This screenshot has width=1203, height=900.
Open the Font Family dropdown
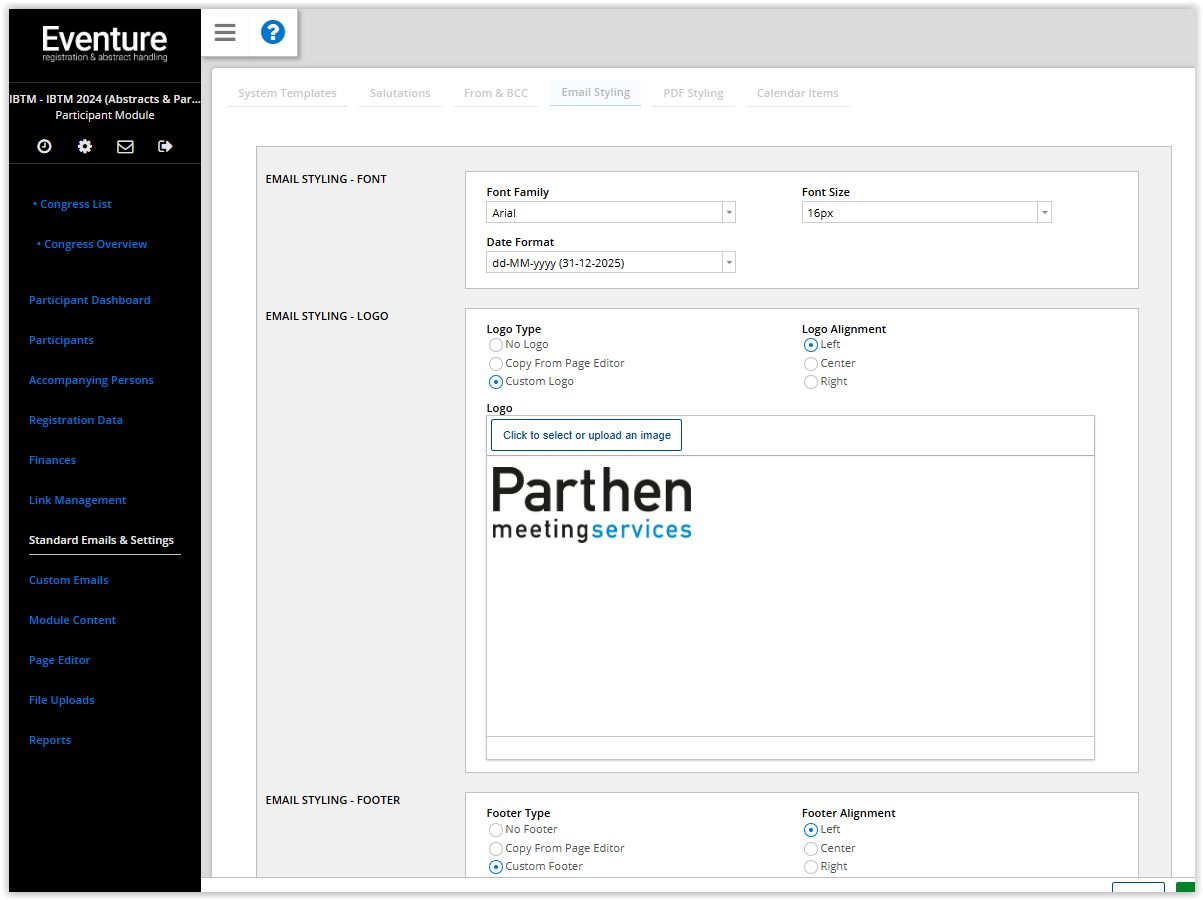611,213
